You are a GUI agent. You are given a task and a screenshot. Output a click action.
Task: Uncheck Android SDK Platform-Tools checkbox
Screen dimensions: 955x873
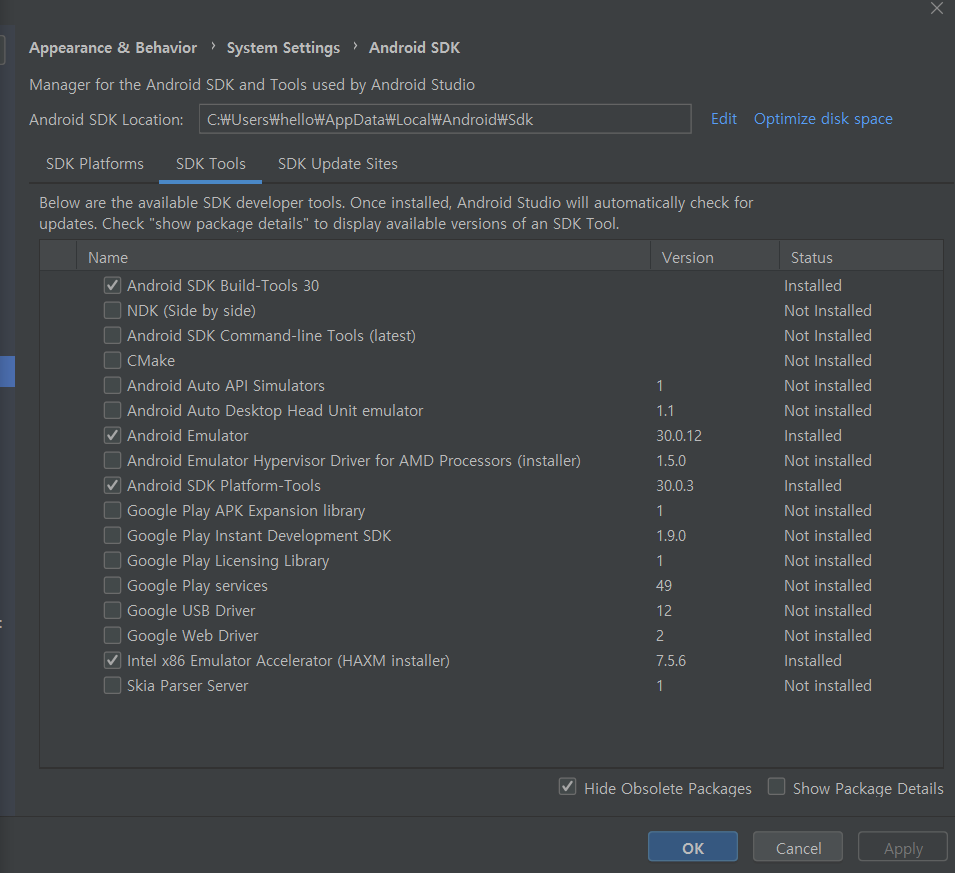tap(112, 485)
